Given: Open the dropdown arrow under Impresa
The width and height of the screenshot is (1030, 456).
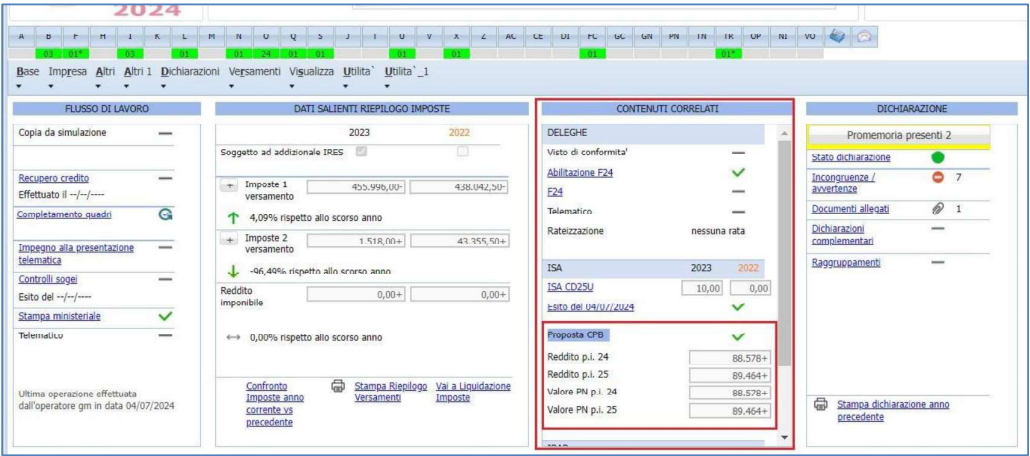Looking at the screenshot, I should pyautogui.click(x=53, y=85).
